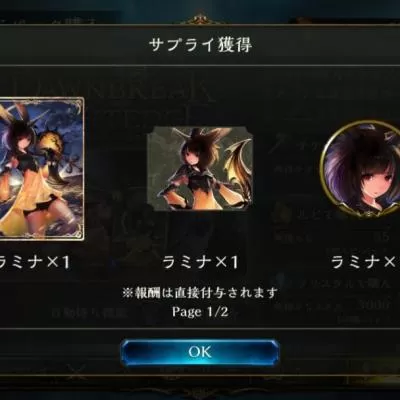Screen dimensions: 400x400
Task: Tap the dimmed 3000 price in background
Action: [x=374, y=304]
